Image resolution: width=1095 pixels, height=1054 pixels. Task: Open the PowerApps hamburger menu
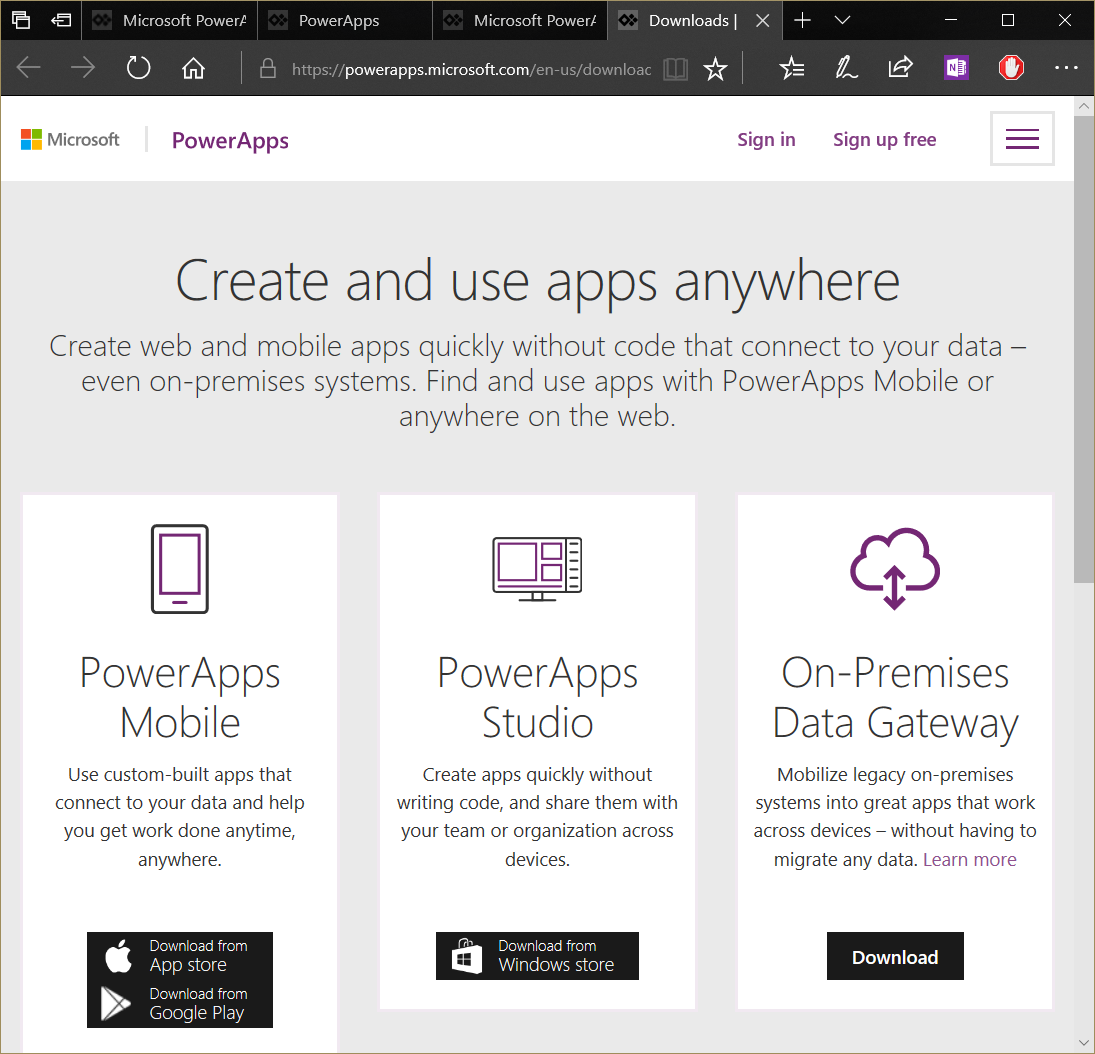(1022, 139)
